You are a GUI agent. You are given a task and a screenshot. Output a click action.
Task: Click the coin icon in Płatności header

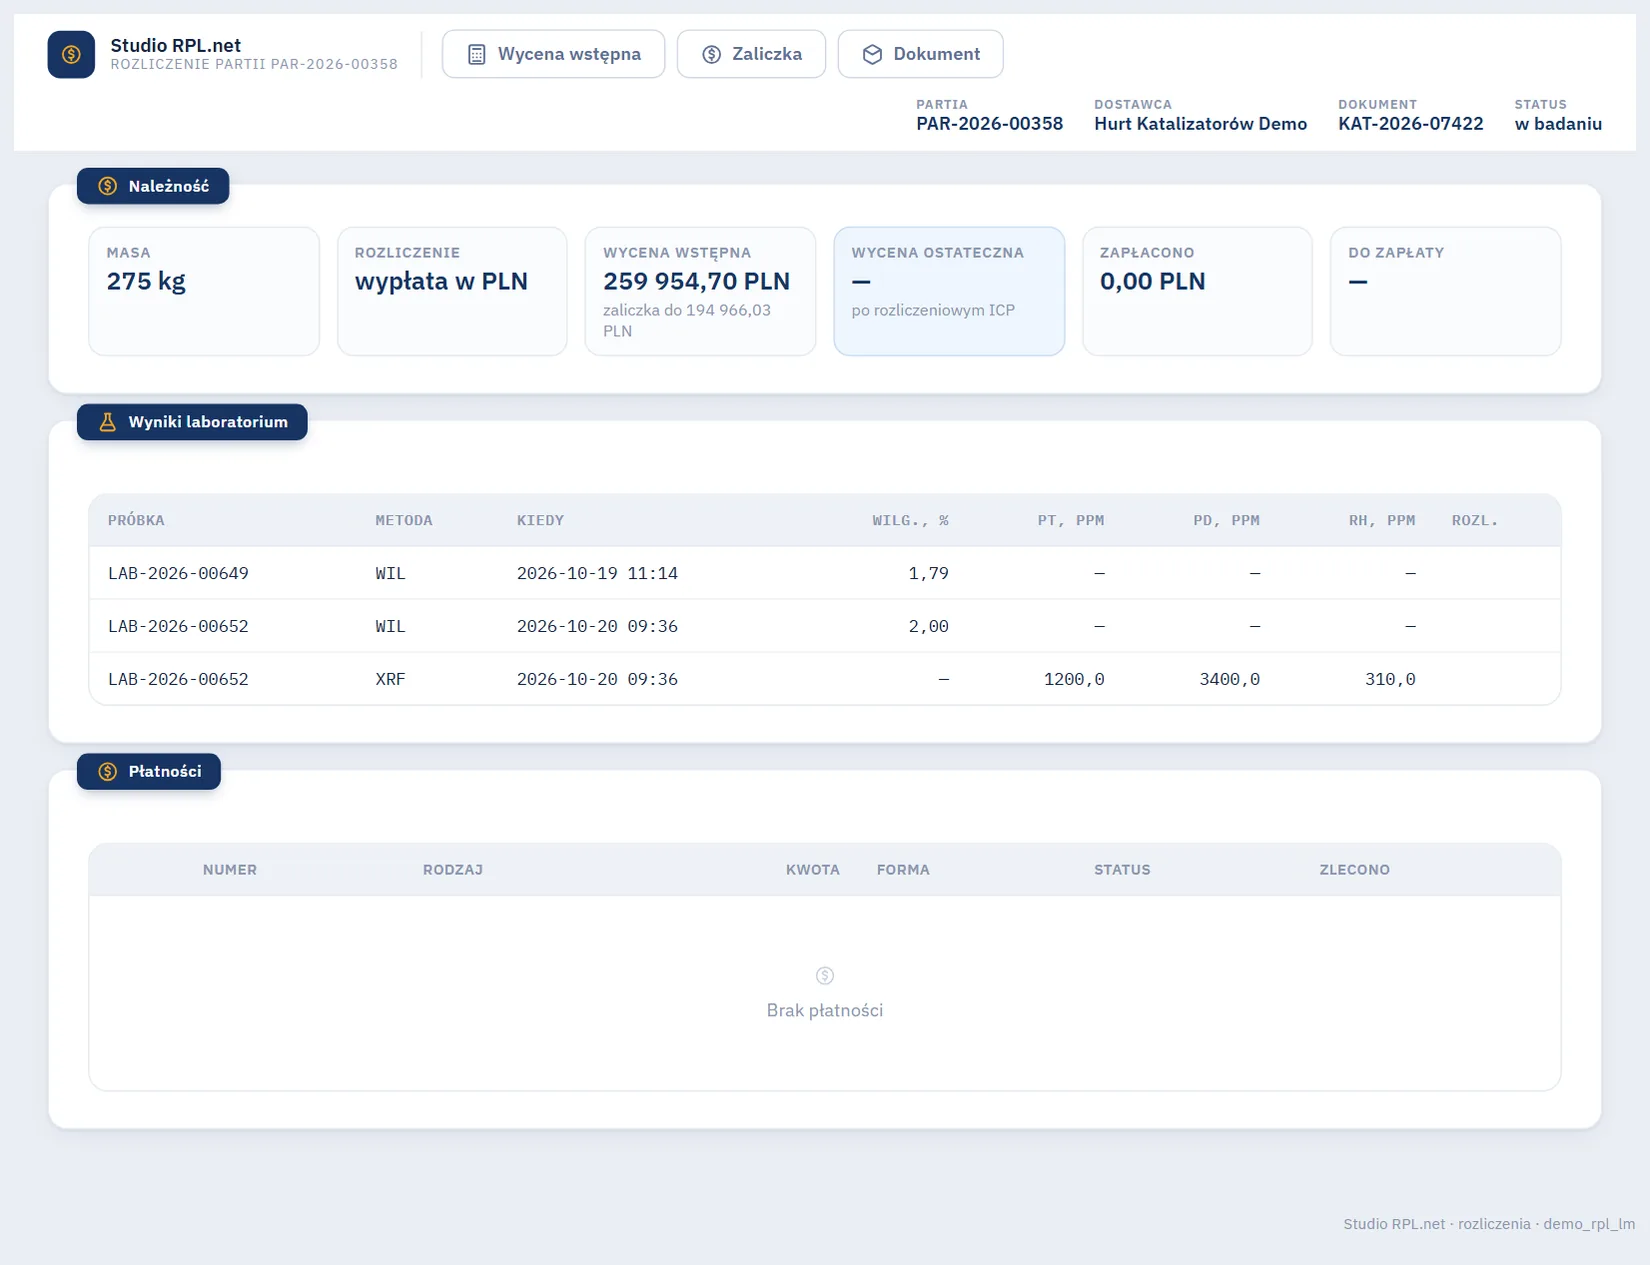point(108,772)
